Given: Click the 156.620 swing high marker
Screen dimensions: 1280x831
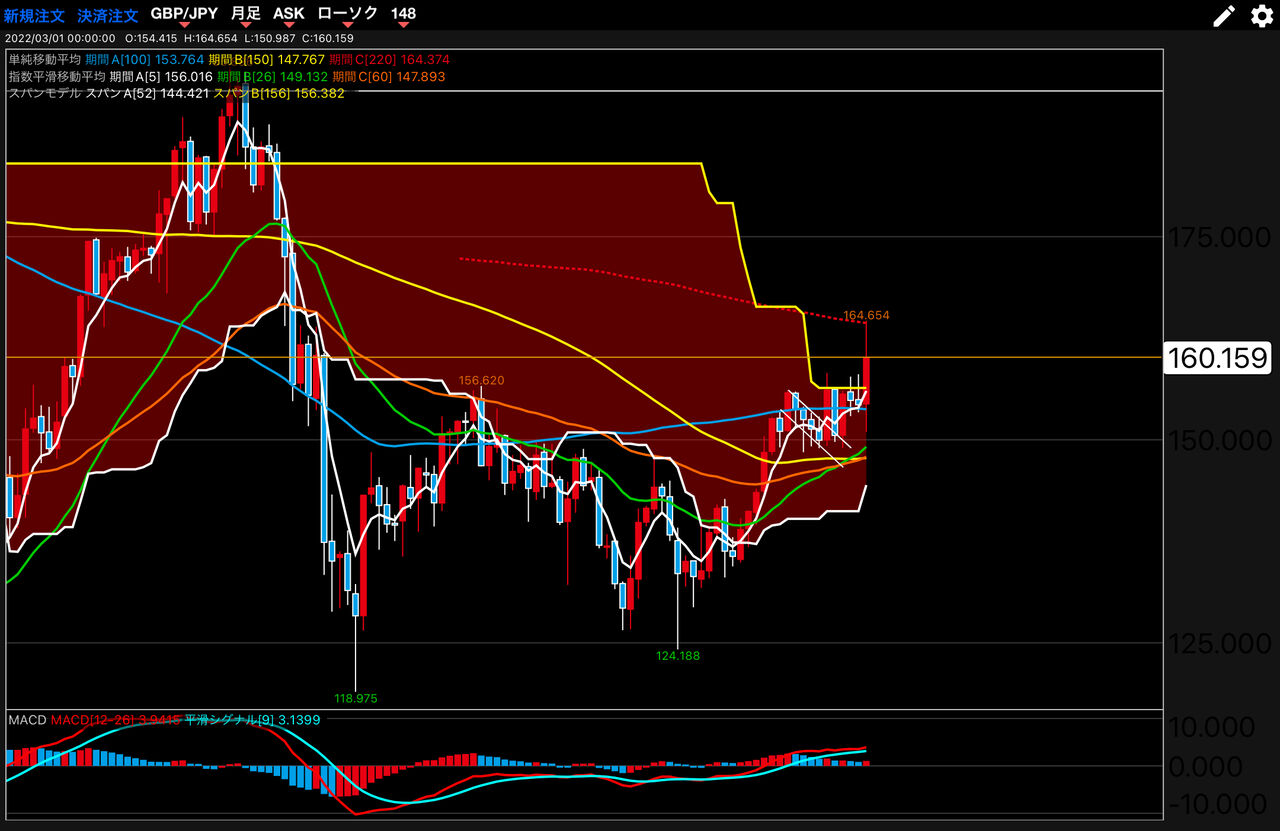Looking at the screenshot, I should pyautogui.click(x=482, y=381).
